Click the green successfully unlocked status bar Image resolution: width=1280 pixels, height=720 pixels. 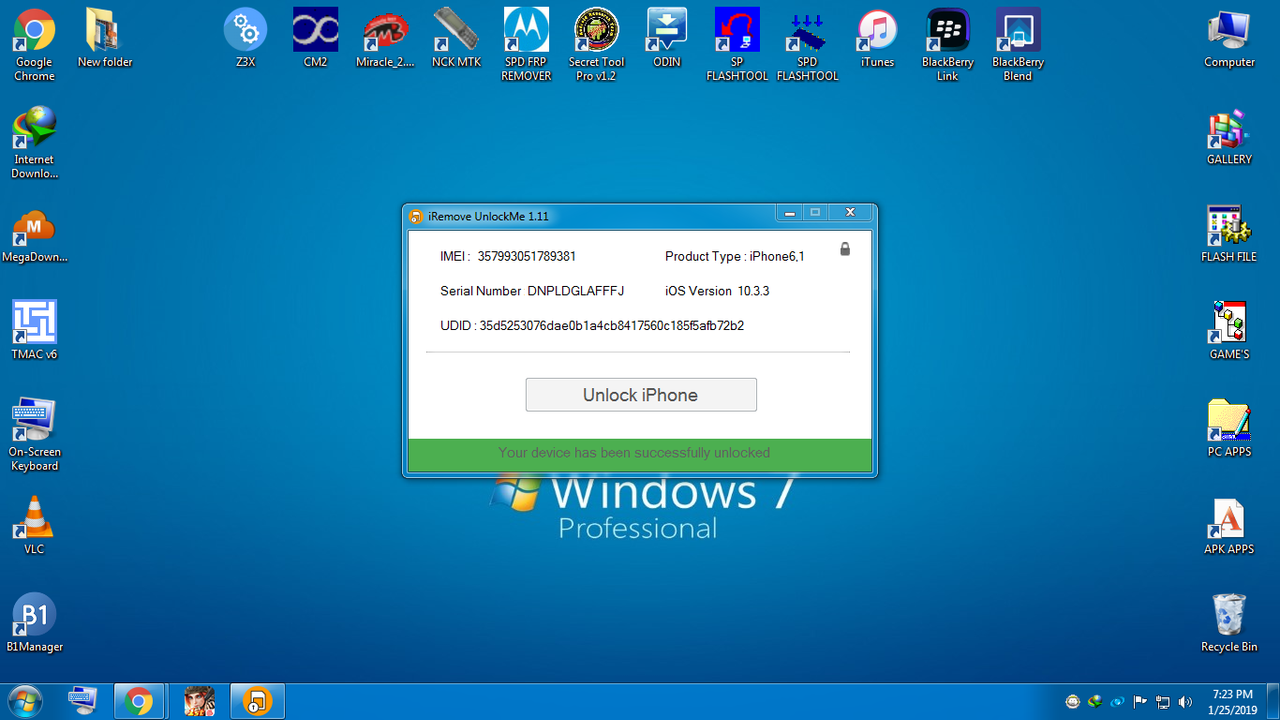tap(640, 455)
